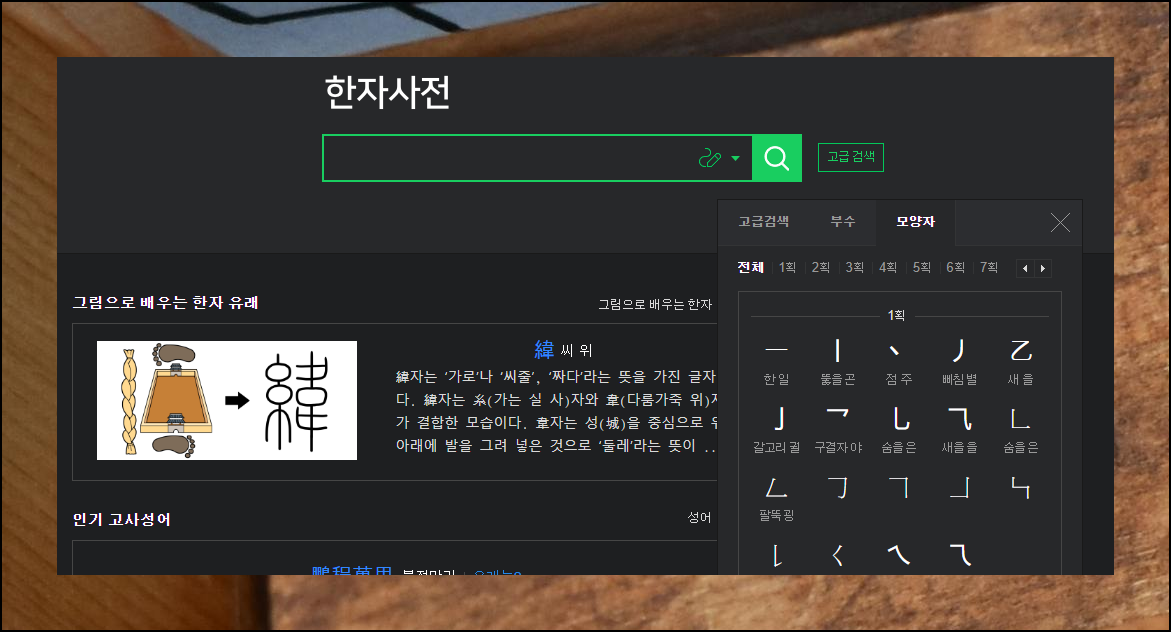This screenshot has width=1171, height=632.
Task: Go to previous stroke count page
Action: click(x=1025, y=268)
